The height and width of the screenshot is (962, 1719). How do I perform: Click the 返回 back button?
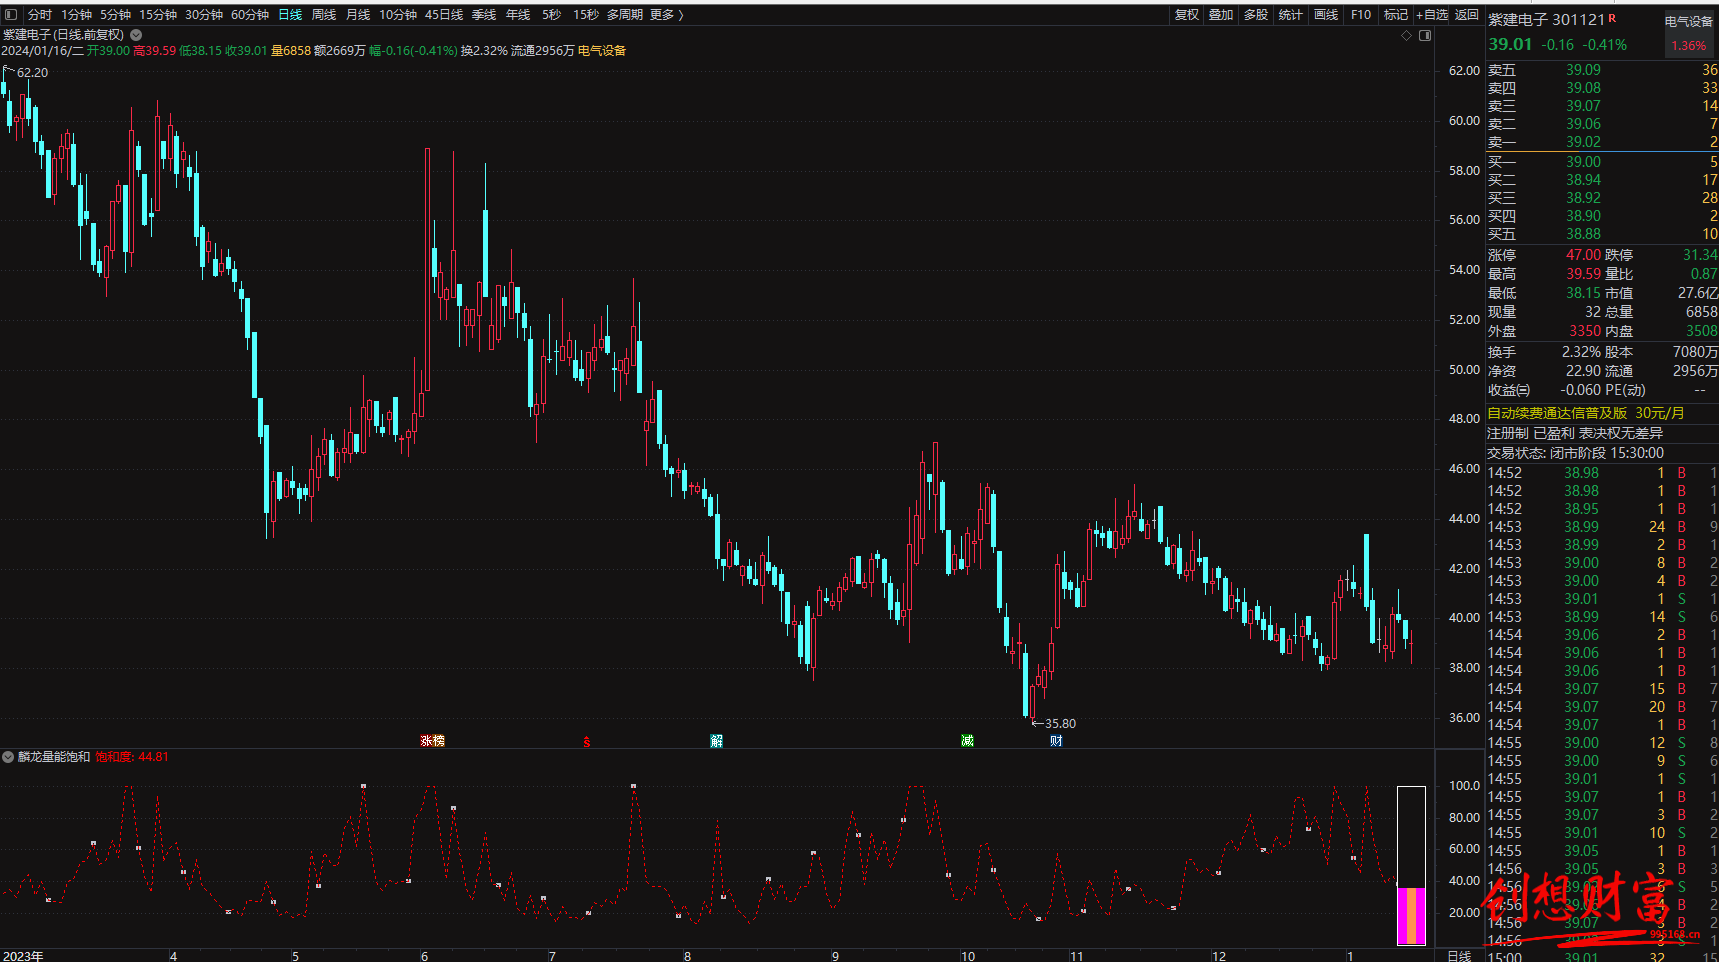pos(1467,15)
